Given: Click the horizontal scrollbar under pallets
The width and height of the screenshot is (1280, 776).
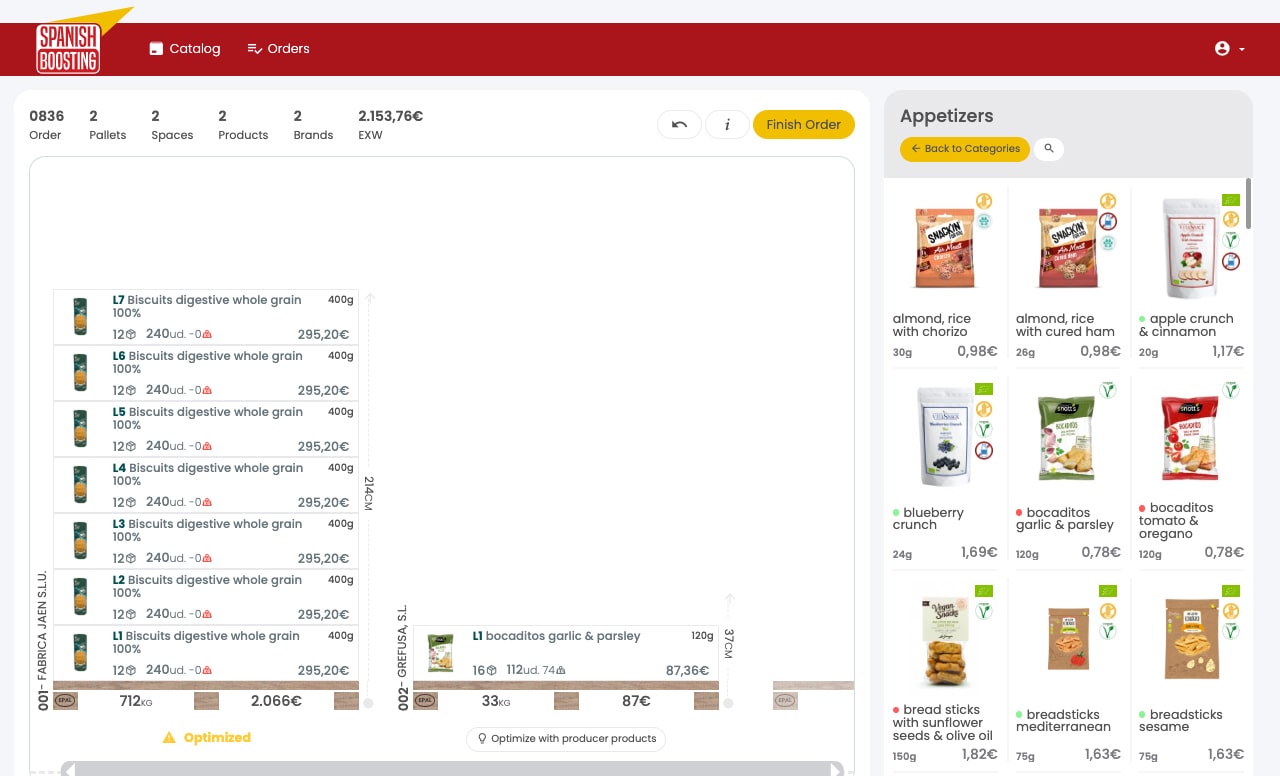Looking at the screenshot, I should point(450,768).
